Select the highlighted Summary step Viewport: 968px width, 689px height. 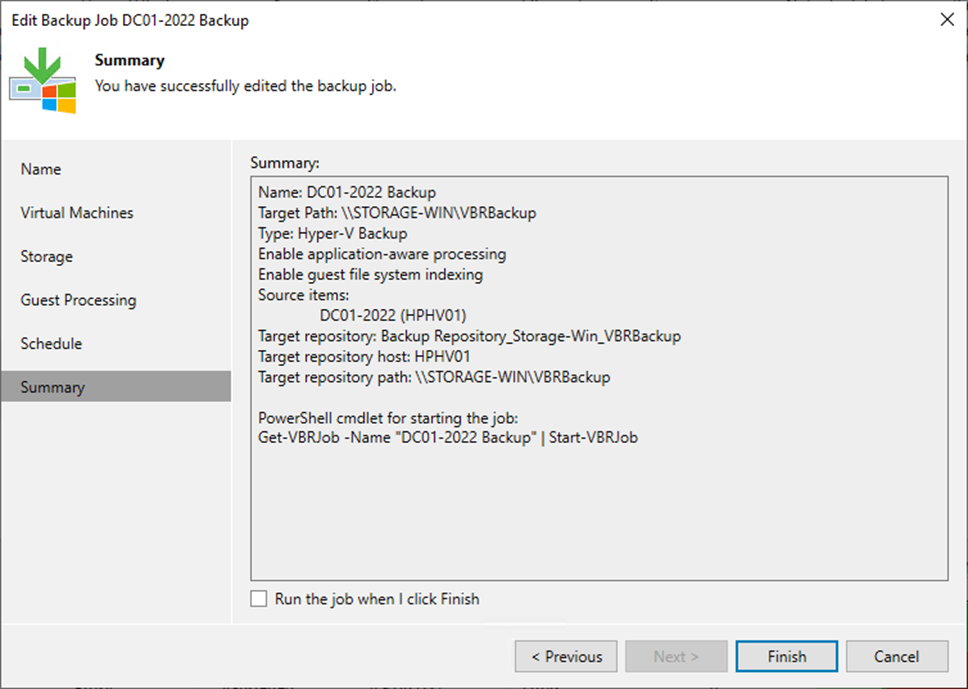[51, 387]
